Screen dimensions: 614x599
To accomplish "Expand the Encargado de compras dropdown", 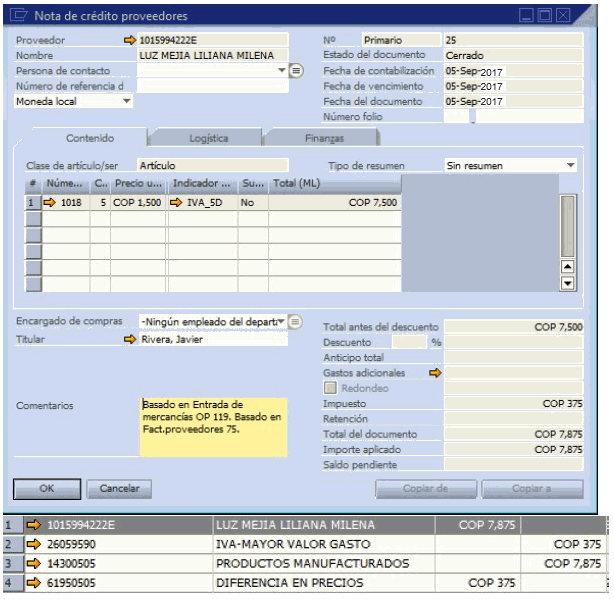I will click(x=281, y=321).
